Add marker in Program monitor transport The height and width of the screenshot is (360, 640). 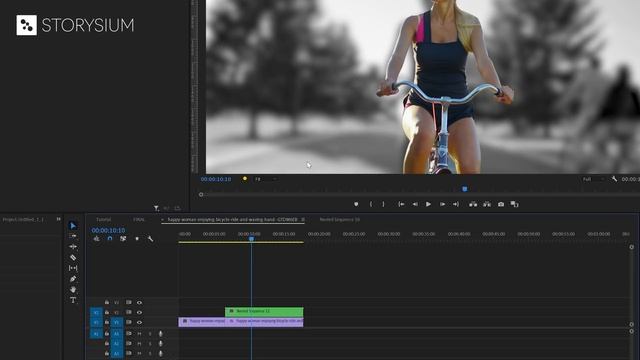point(356,204)
